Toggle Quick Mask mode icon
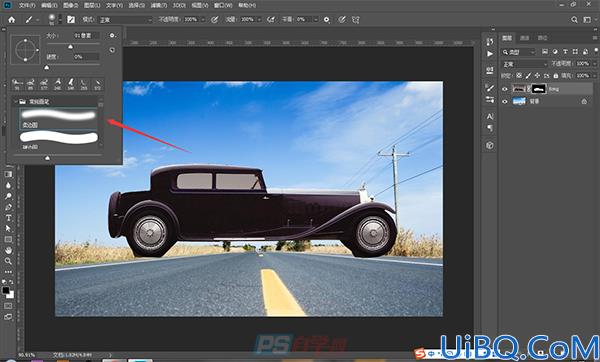Image resolution: width=600 pixels, height=362 pixels. click(8, 306)
